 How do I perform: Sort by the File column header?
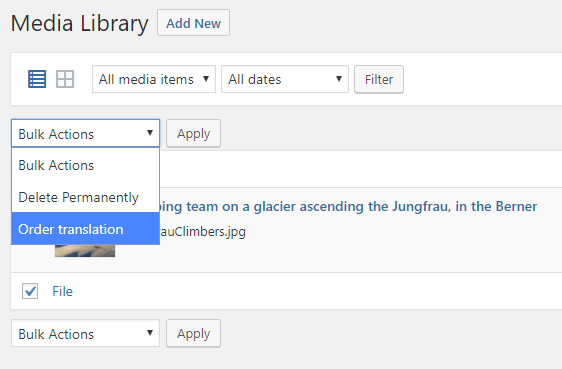(62, 291)
